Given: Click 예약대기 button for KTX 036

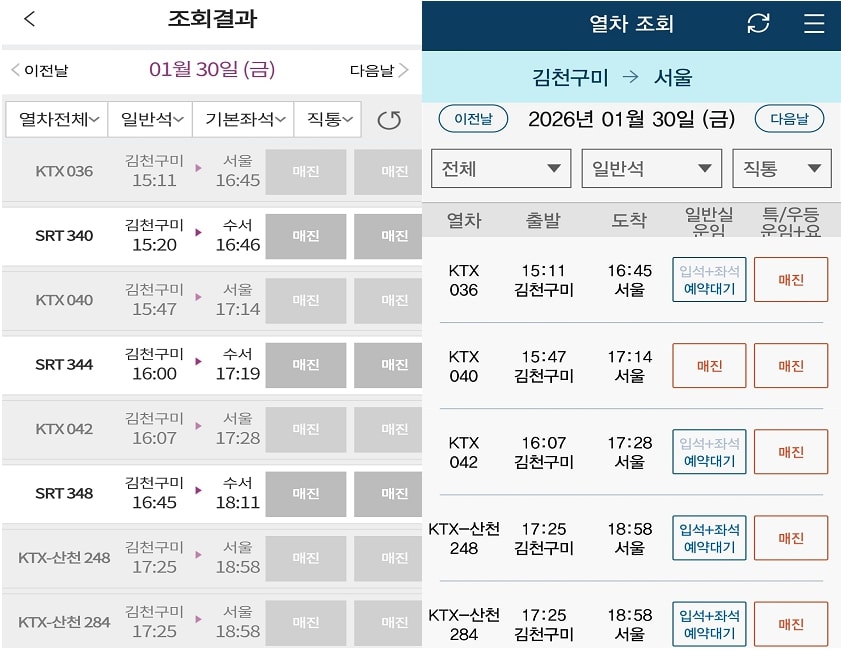Looking at the screenshot, I should tap(709, 279).
